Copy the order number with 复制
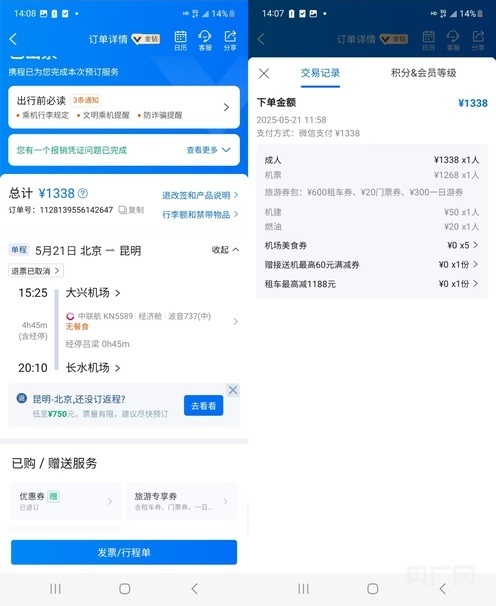This screenshot has width=496, height=606. [131, 210]
